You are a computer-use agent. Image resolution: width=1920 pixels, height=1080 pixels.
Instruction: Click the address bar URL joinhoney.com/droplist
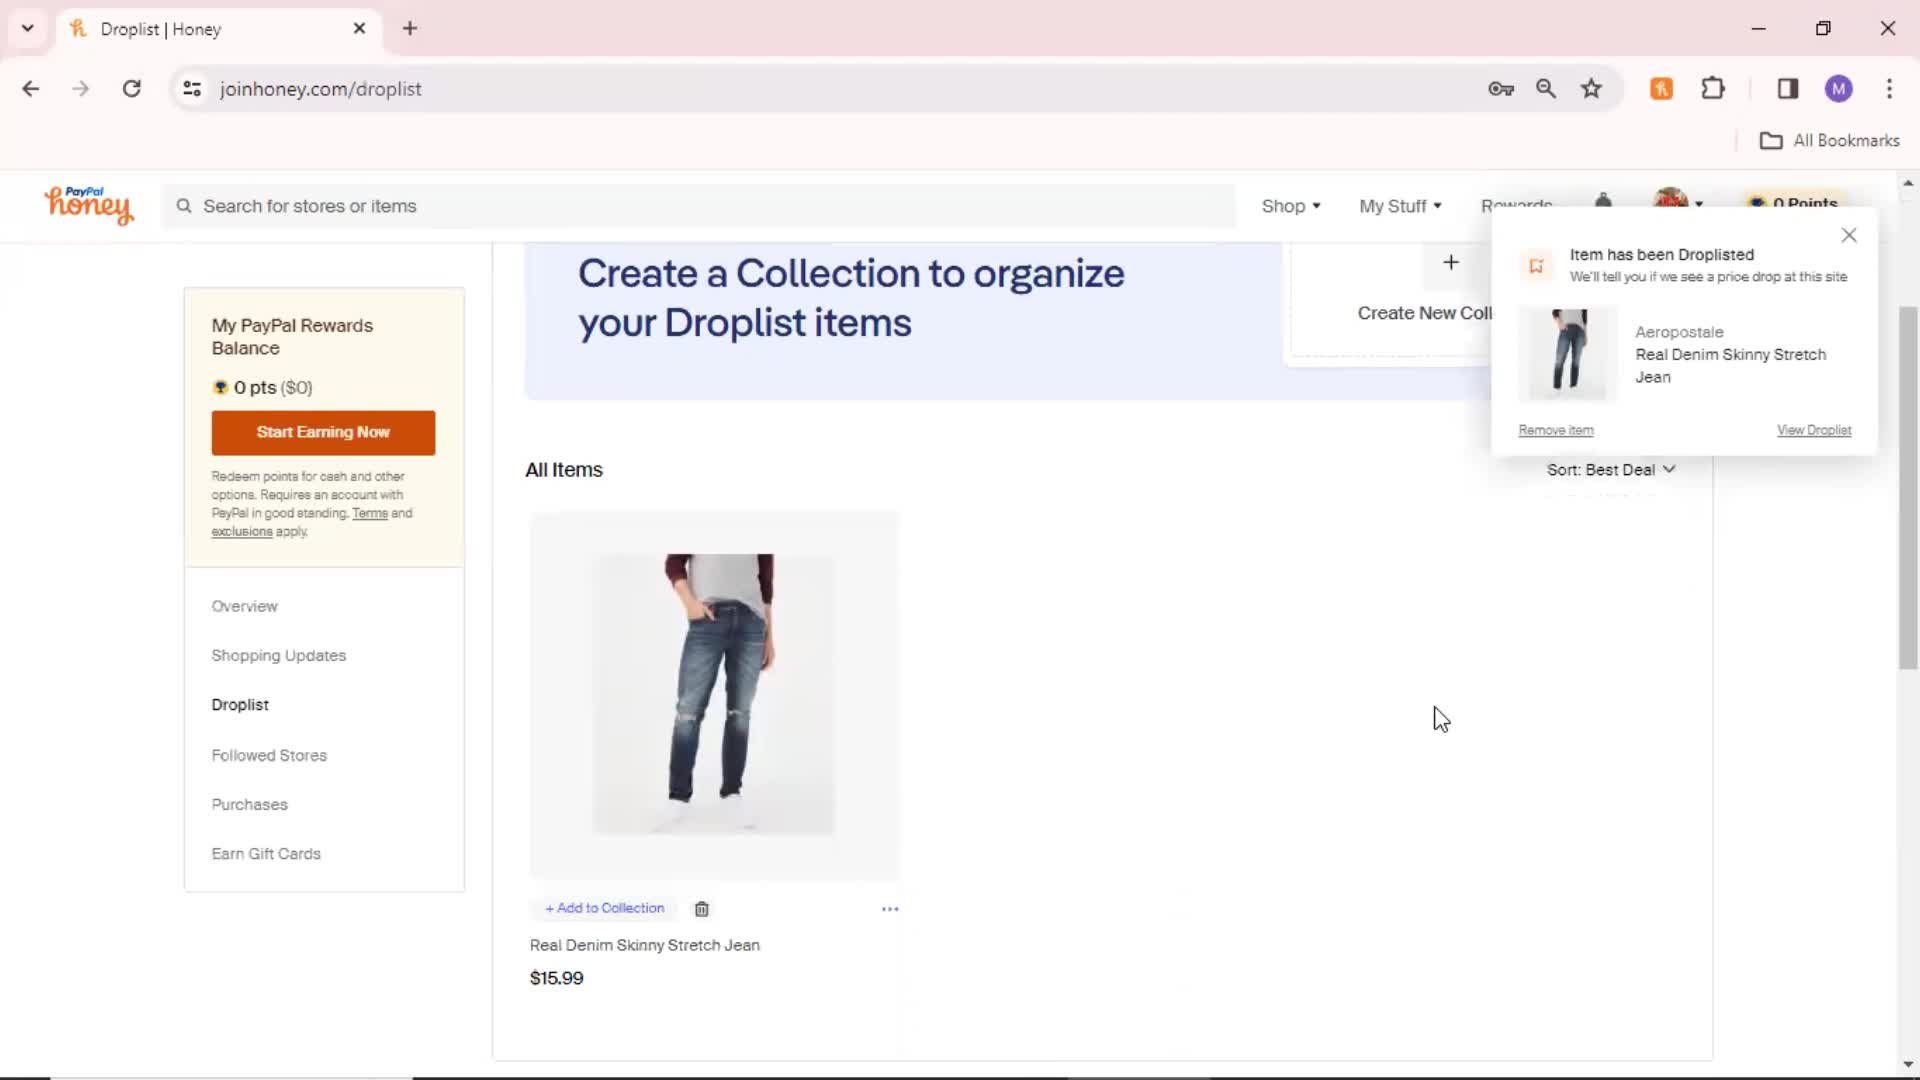[320, 89]
